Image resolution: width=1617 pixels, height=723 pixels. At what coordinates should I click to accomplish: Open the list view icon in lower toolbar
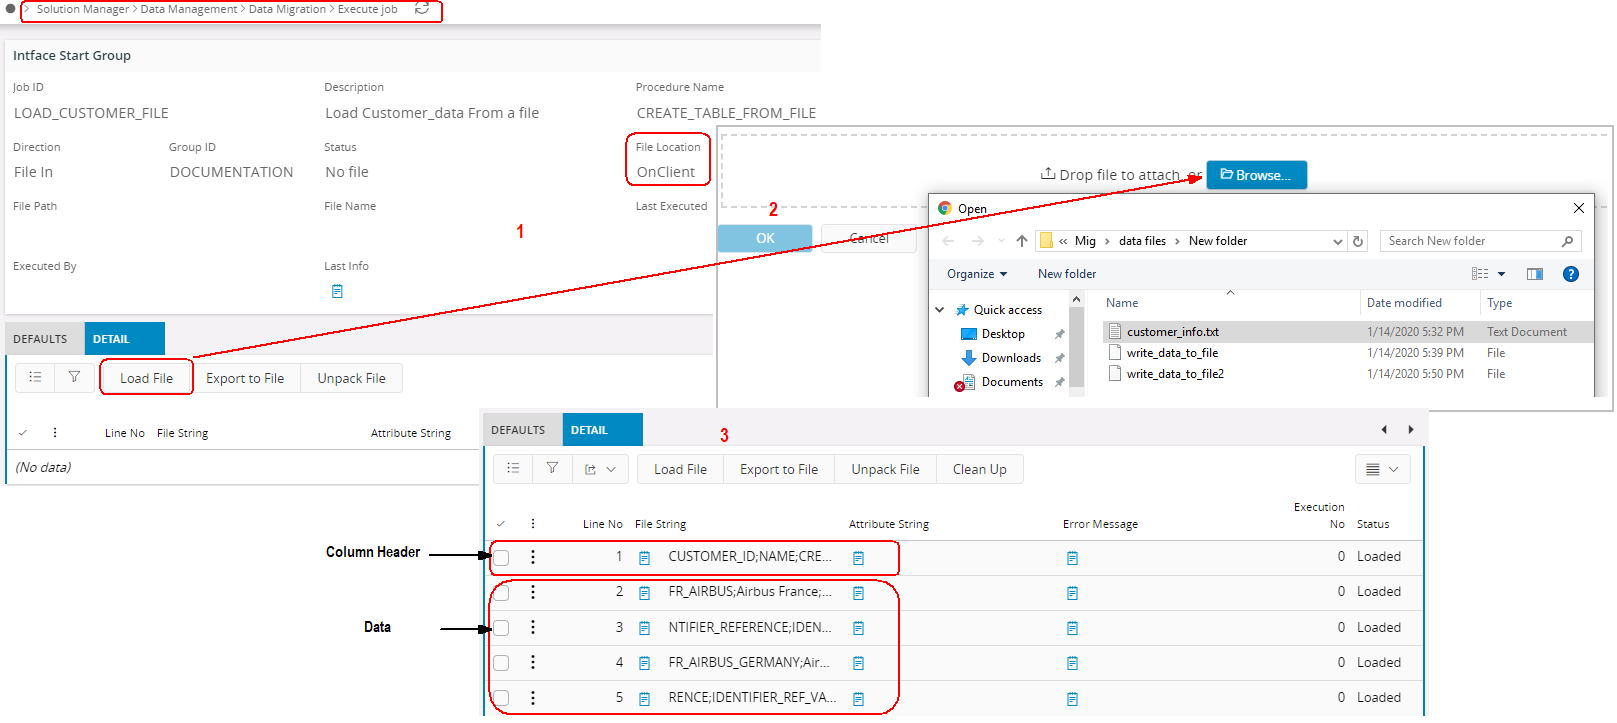pyautogui.click(x=513, y=469)
